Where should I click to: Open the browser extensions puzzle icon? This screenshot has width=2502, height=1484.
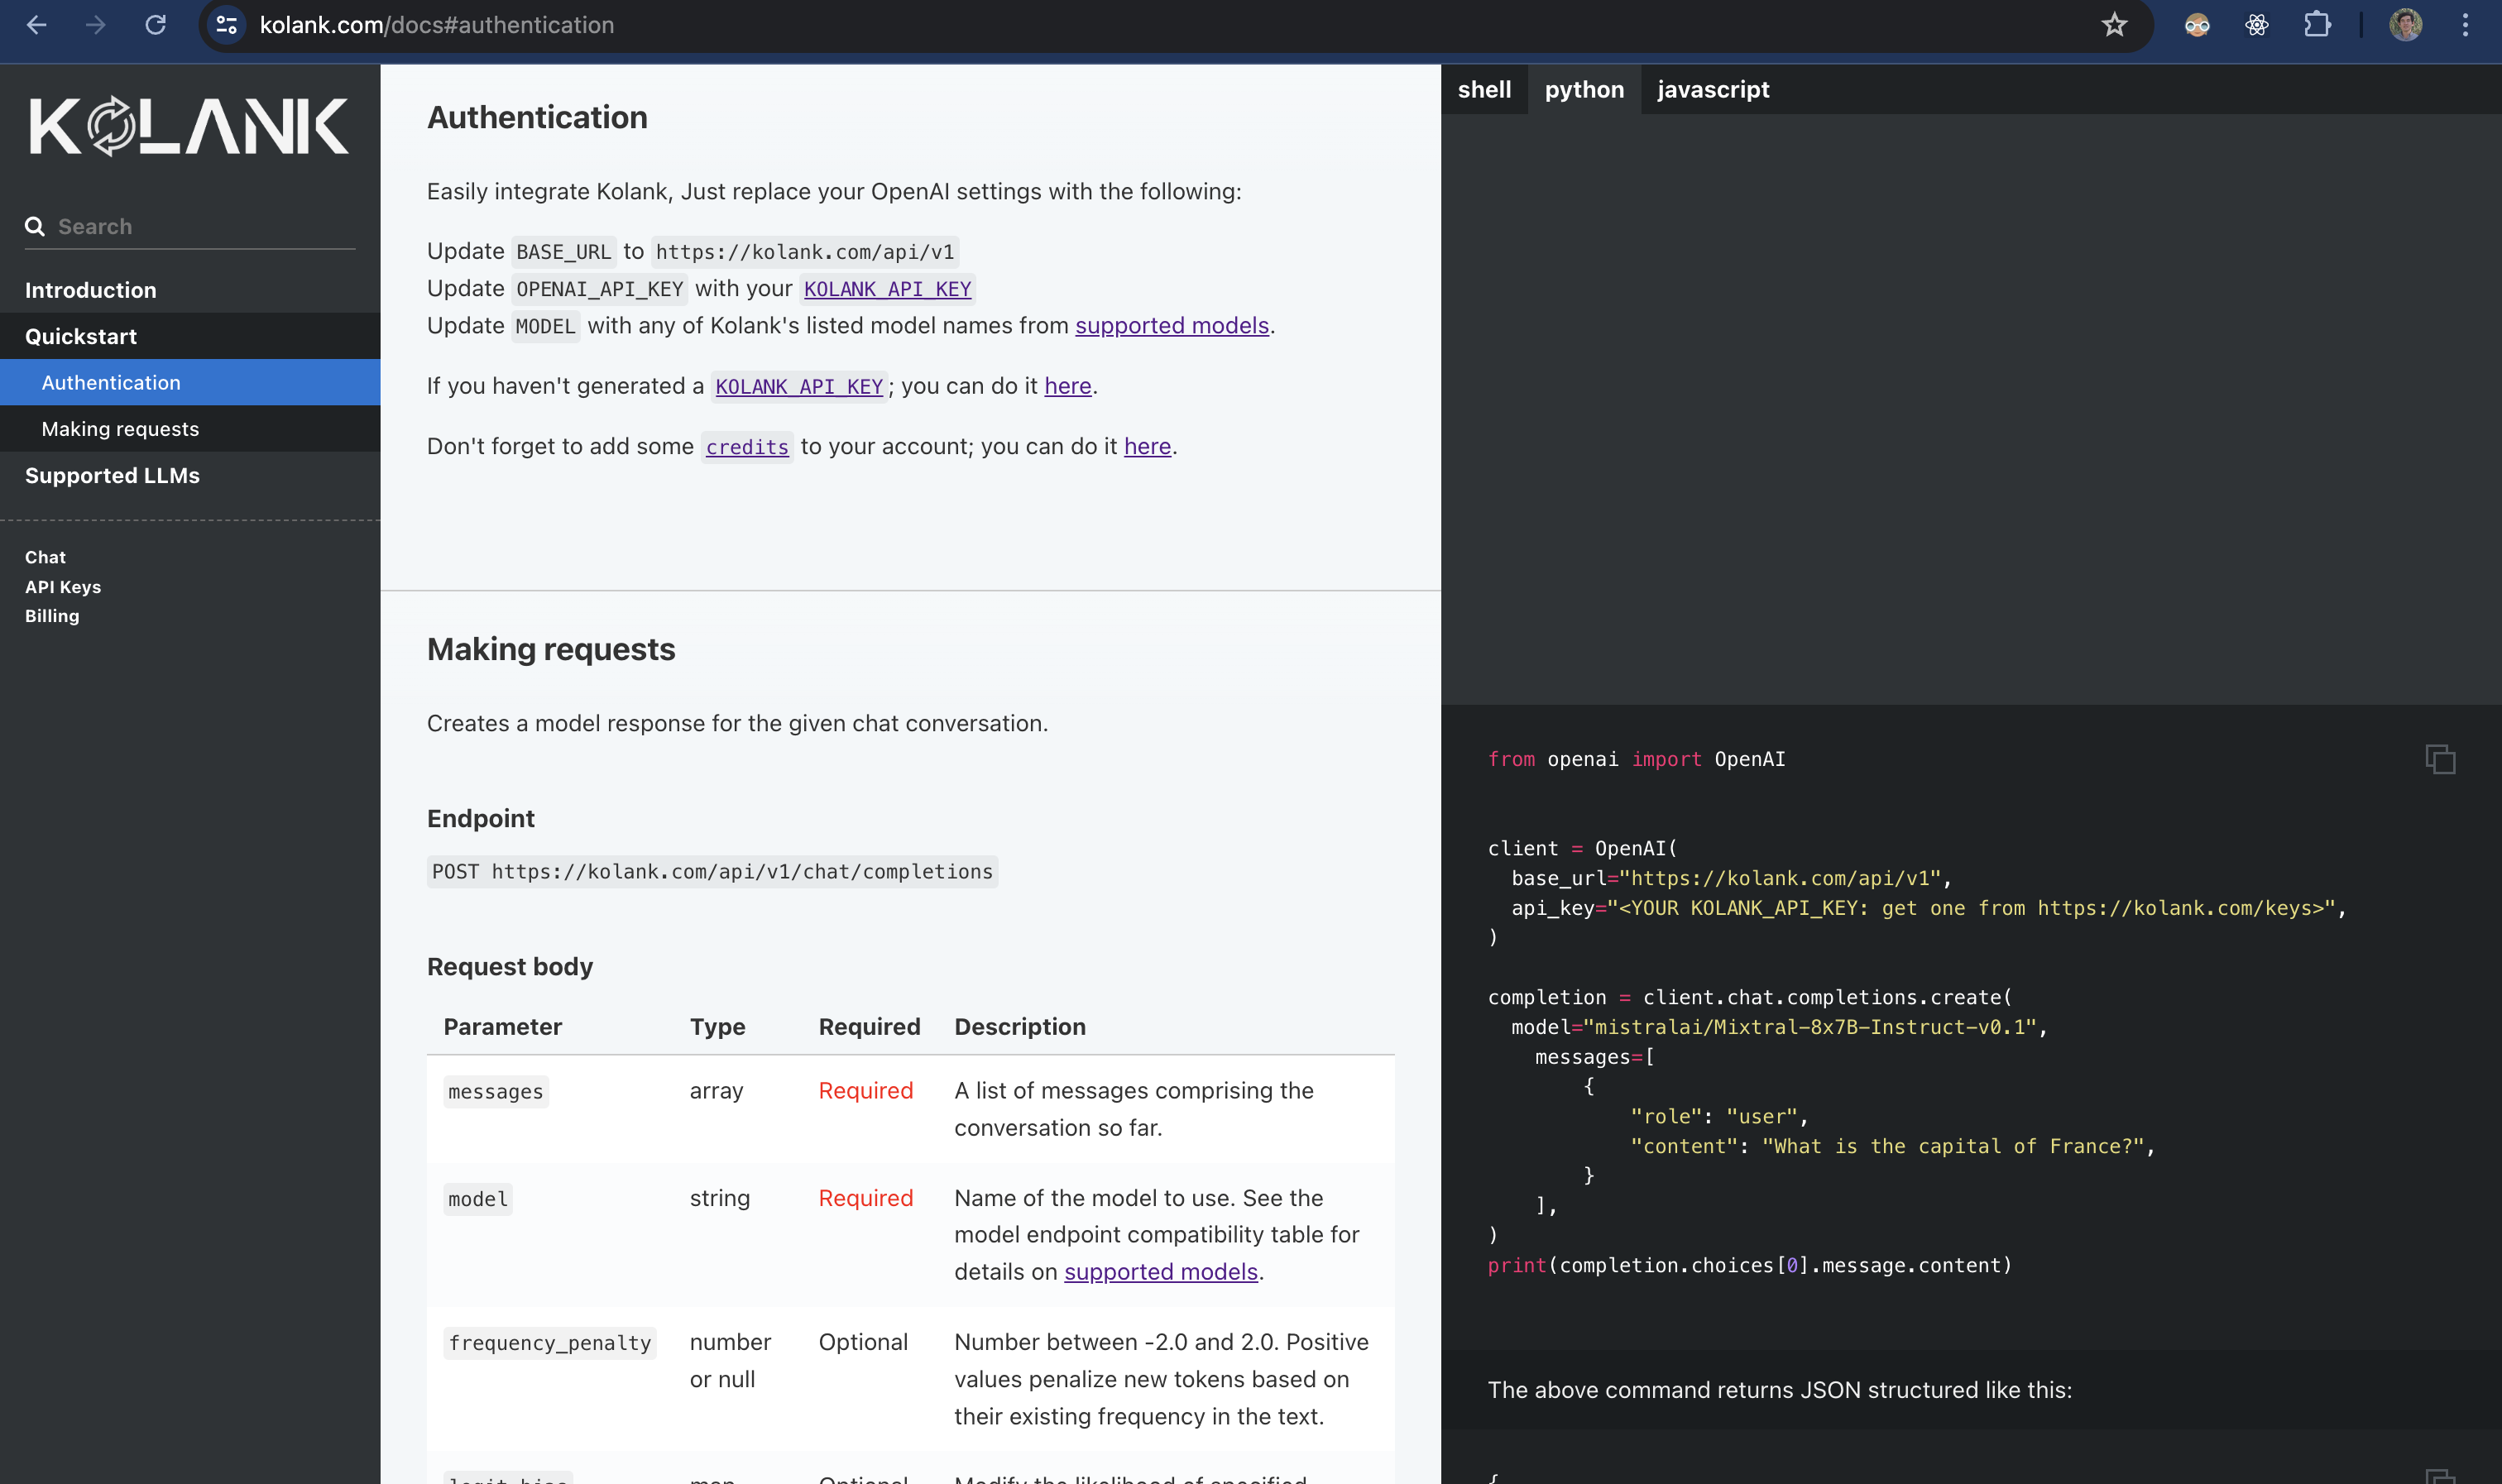[2316, 25]
